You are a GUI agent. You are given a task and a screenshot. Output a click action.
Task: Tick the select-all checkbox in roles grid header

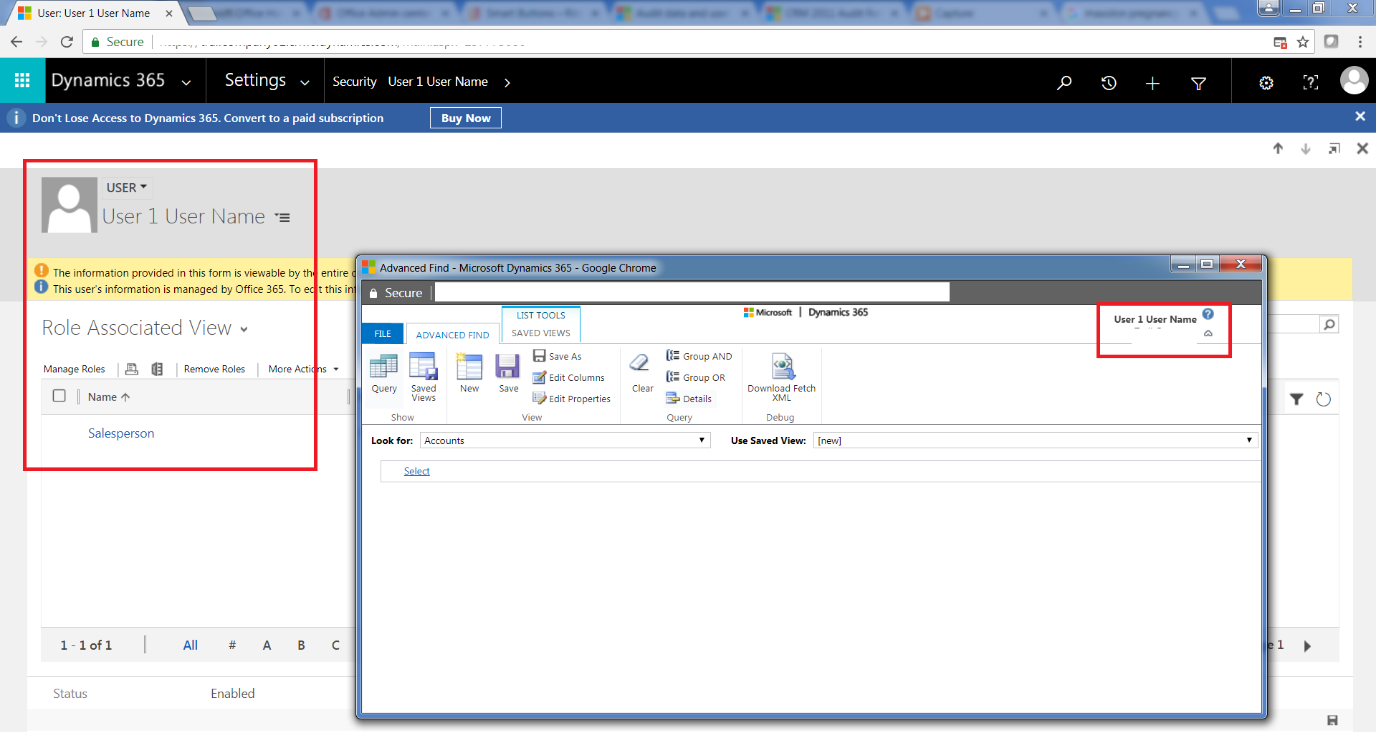59,396
